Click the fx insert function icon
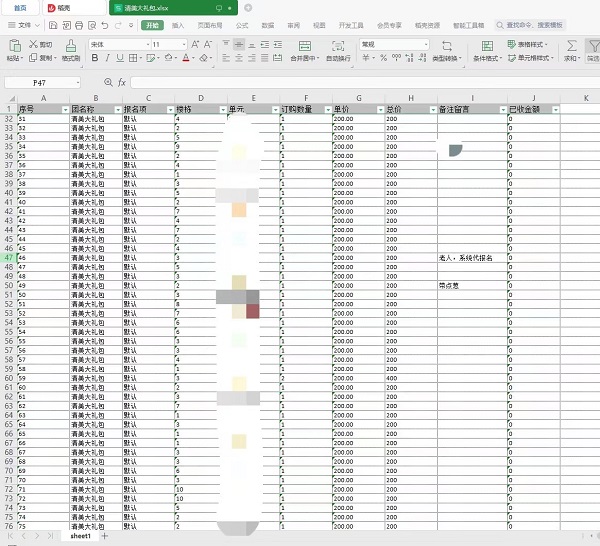 122,82
